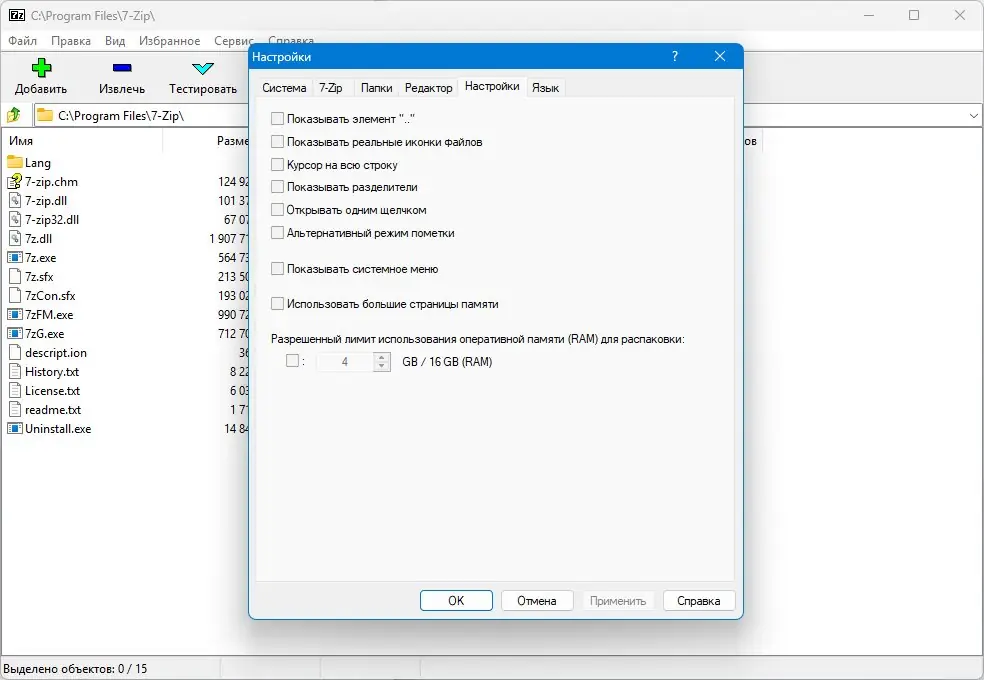Select the Настройки tab
The image size is (984, 680).
click(492, 87)
